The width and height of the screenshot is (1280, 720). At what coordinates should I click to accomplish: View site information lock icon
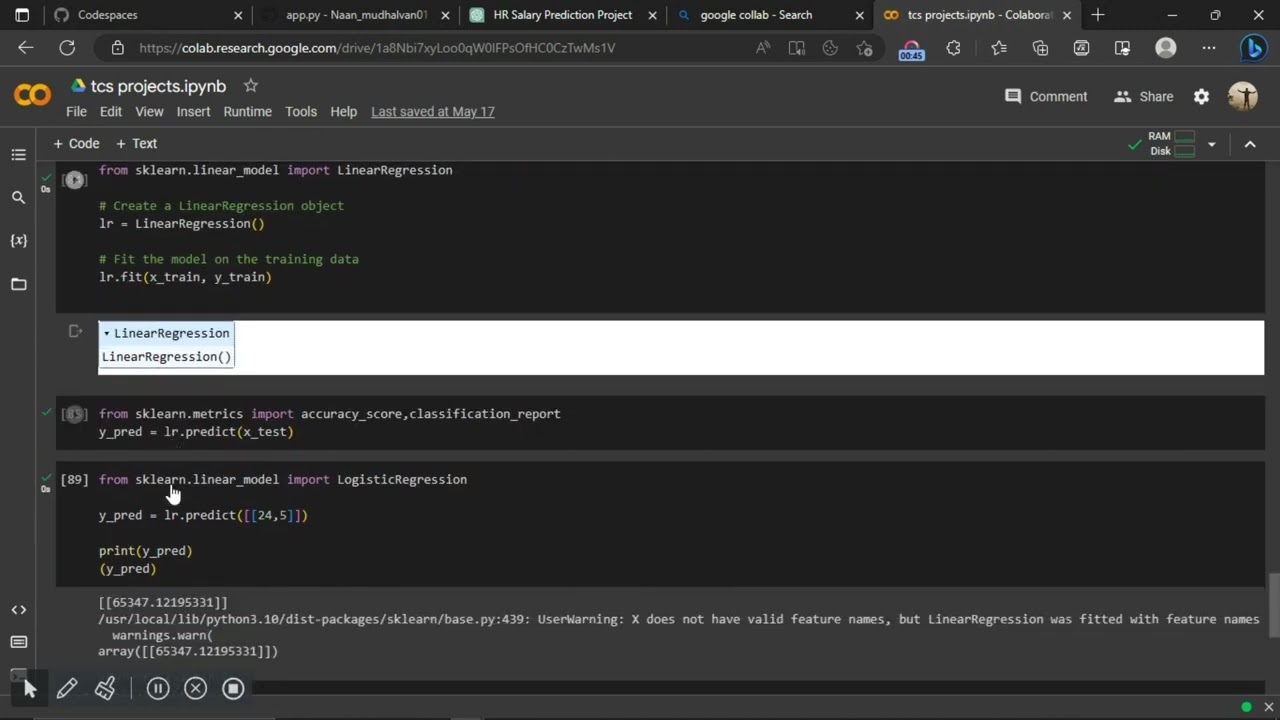[x=118, y=48]
